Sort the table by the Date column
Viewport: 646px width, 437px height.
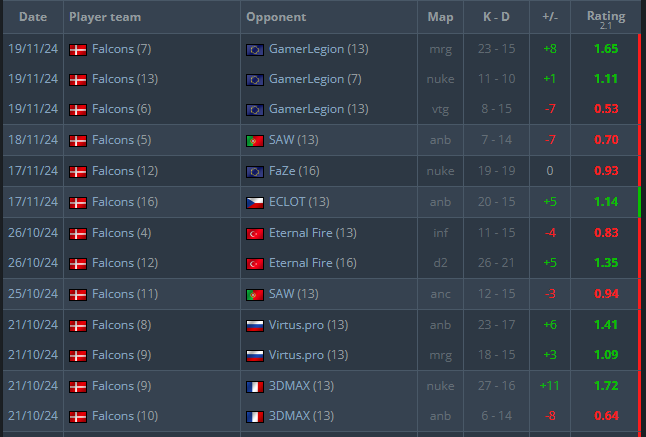(x=33, y=17)
